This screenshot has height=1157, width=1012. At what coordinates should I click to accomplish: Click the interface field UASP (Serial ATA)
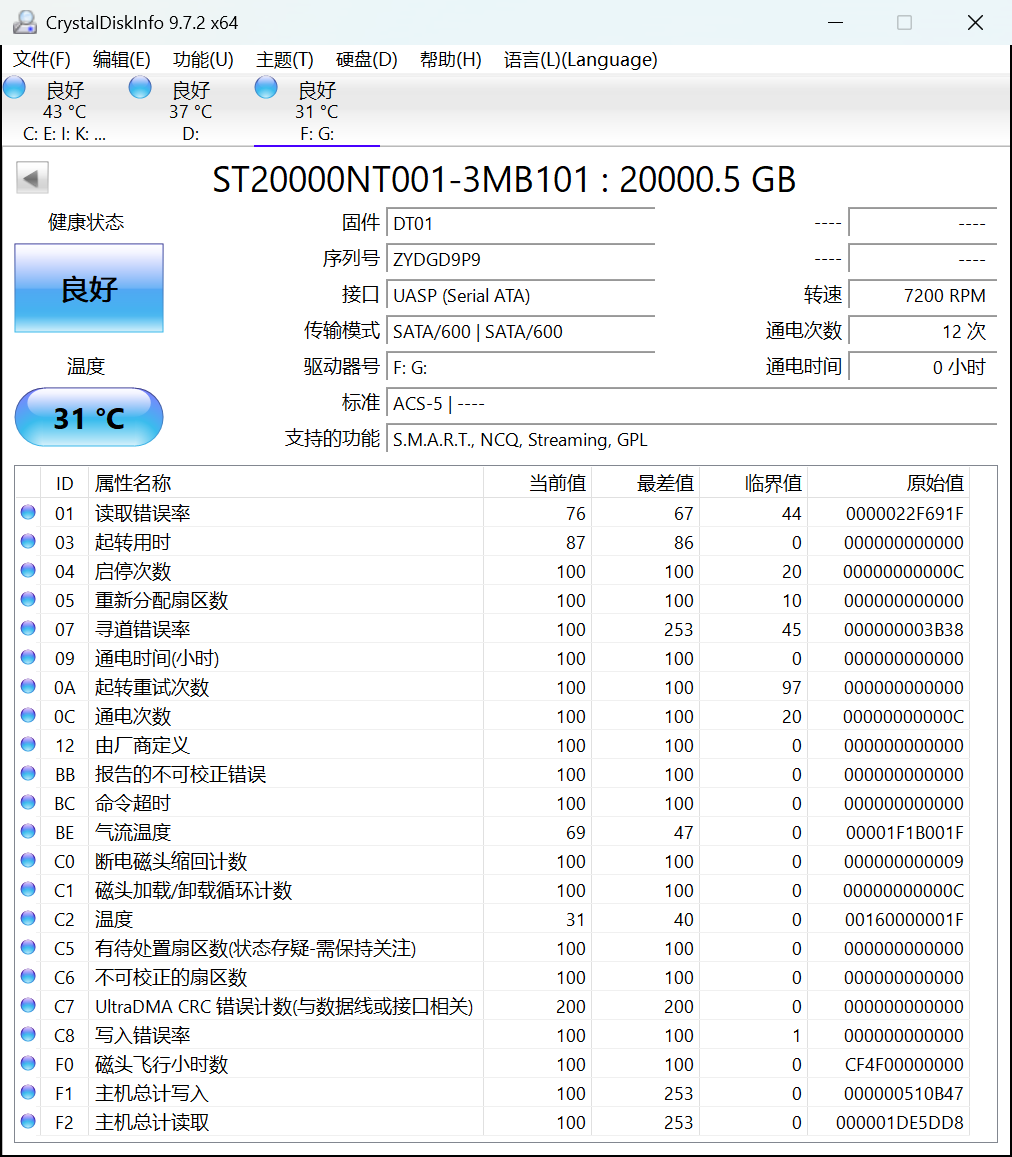coord(521,295)
